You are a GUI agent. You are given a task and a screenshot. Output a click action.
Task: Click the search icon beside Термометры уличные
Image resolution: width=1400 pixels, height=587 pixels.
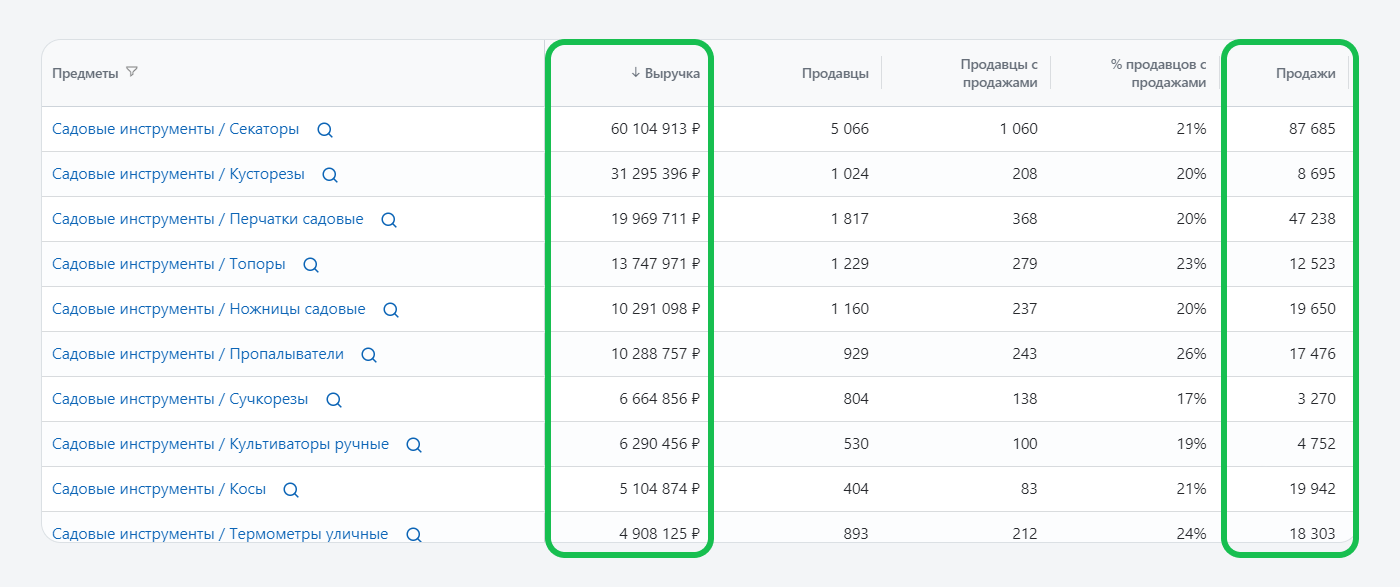point(414,535)
